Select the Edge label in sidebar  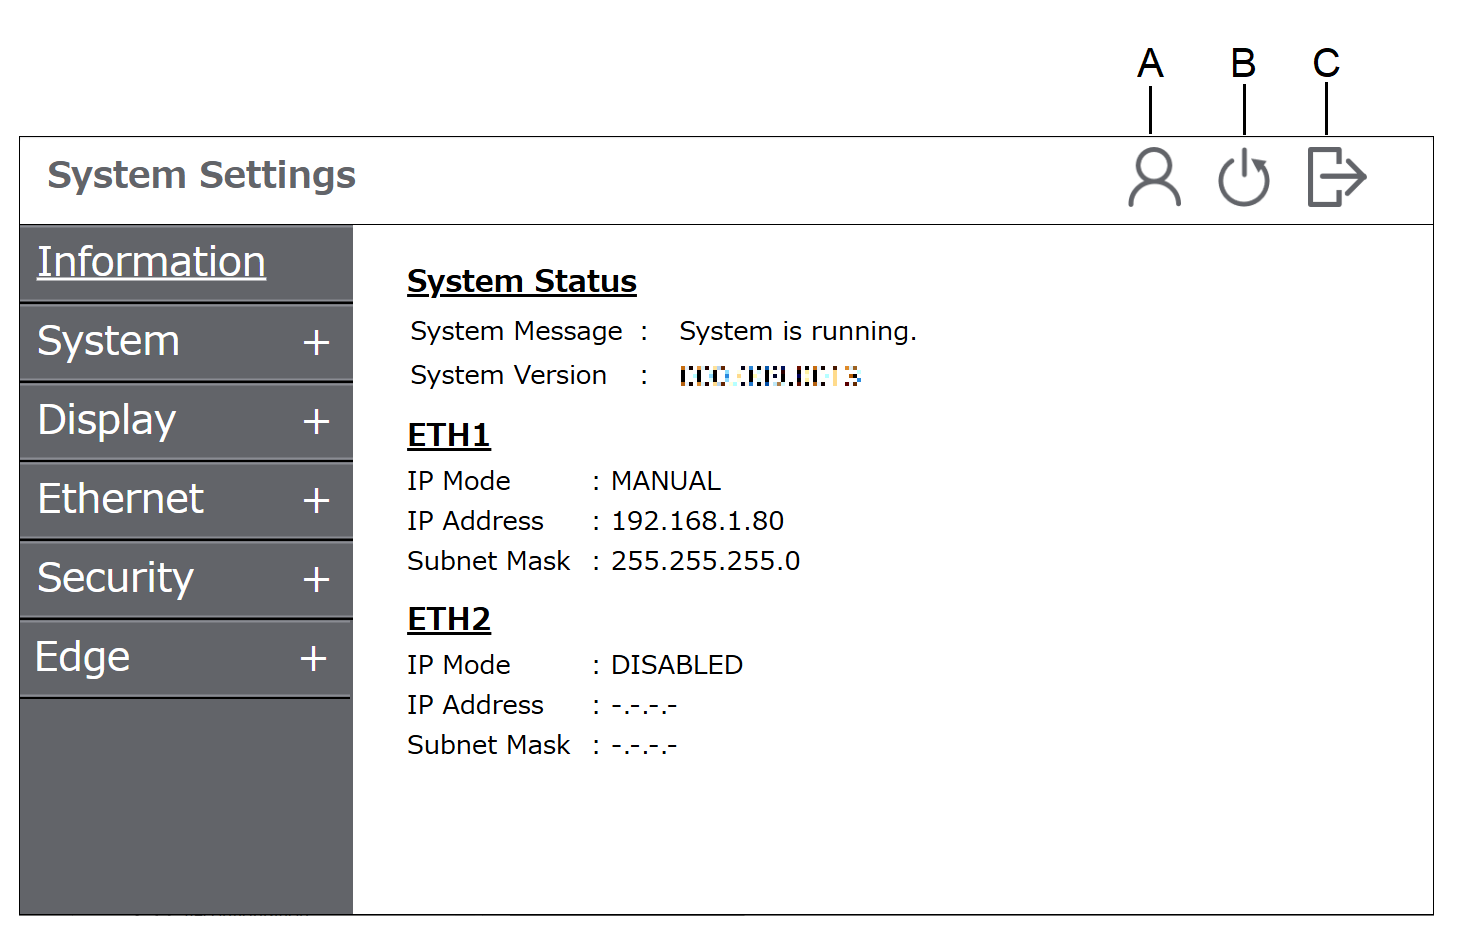pos(82,657)
